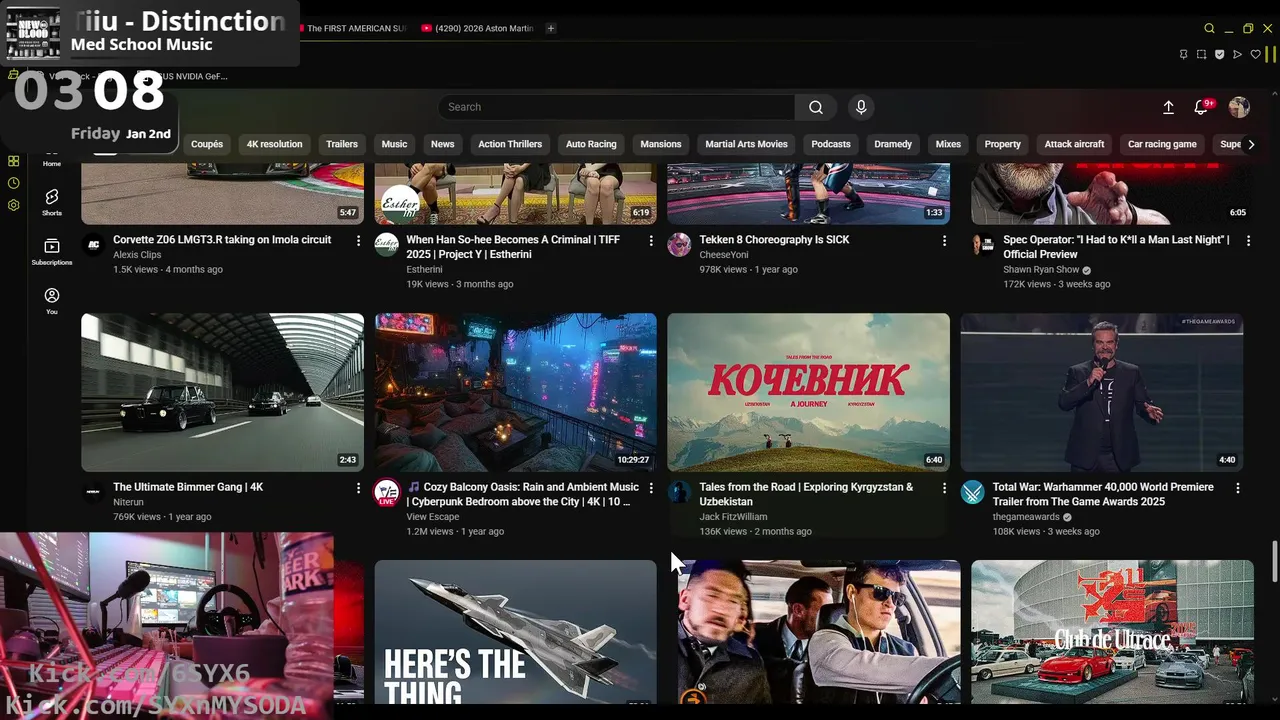Viewport: 1280px width, 720px height.
Task: Switch to the 2026 Aston Martin browser tab
Action: click(477, 28)
